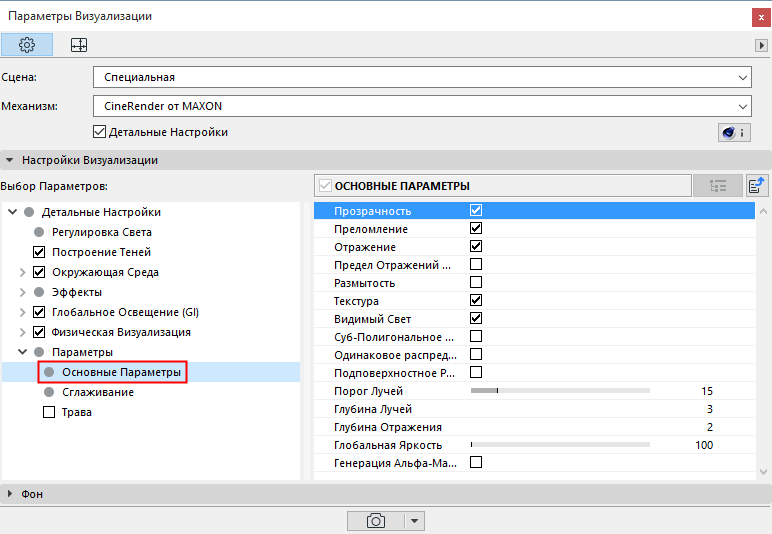The width and height of the screenshot is (772, 534).
Task: Select Регулировка Света in the tree
Action: click(x=101, y=232)
